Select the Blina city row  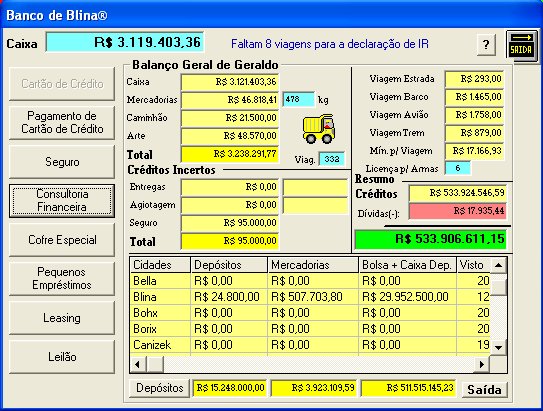[x=310, y=297]
